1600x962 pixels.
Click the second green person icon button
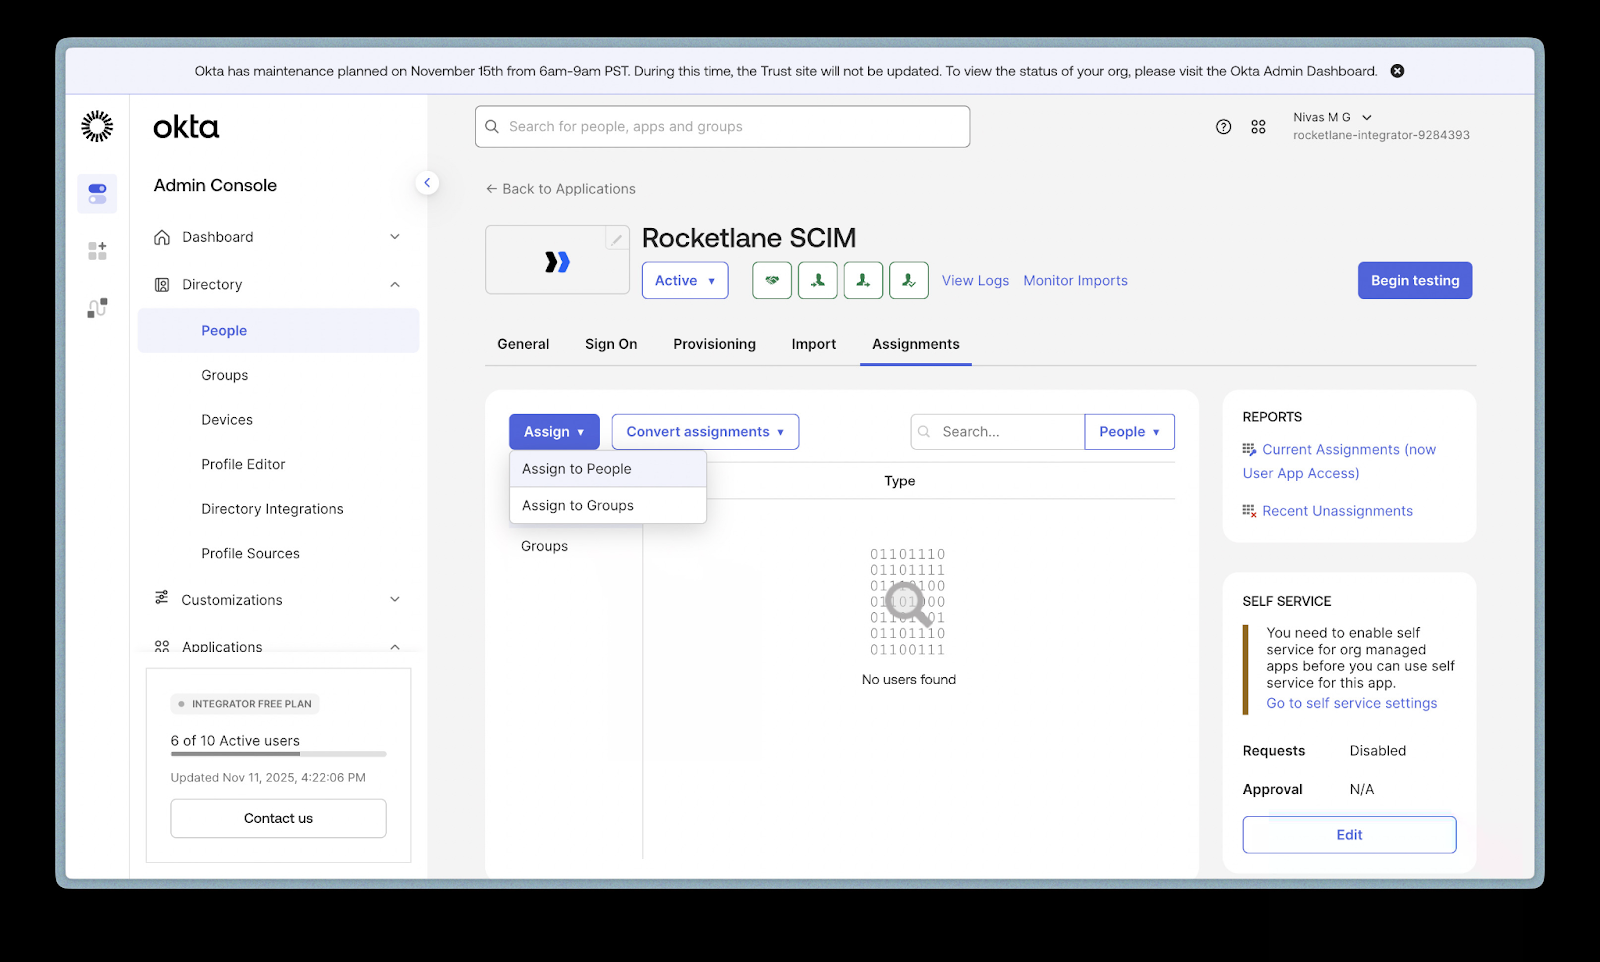(863, 280)
